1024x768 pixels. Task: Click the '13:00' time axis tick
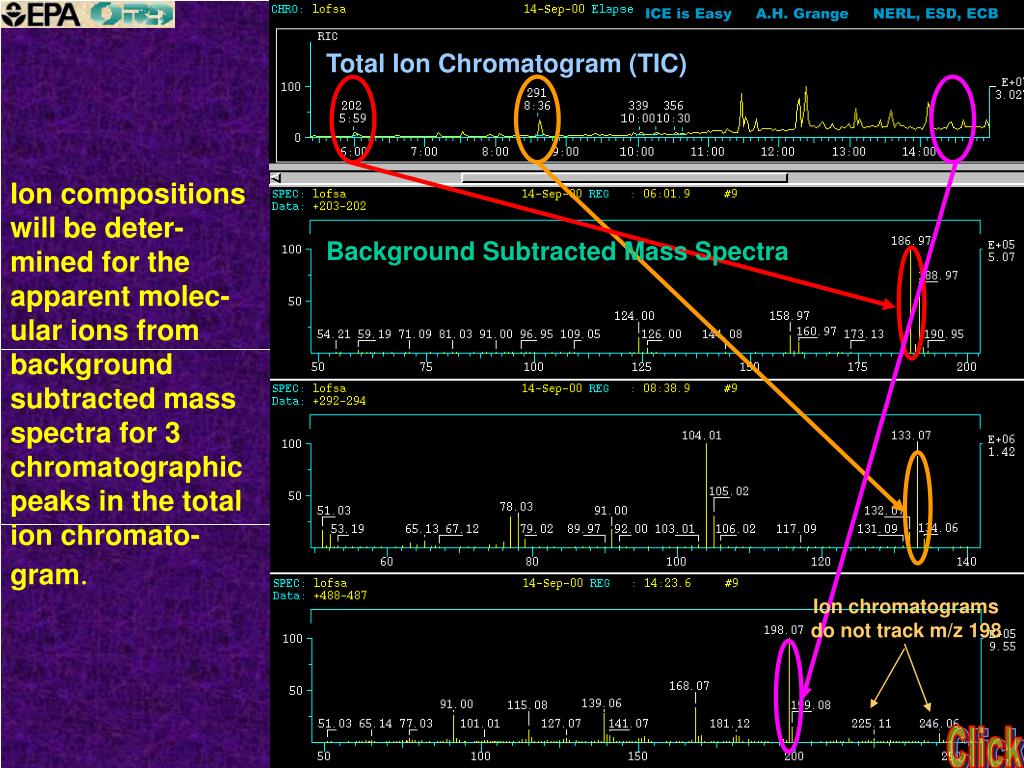coord(849,152)
